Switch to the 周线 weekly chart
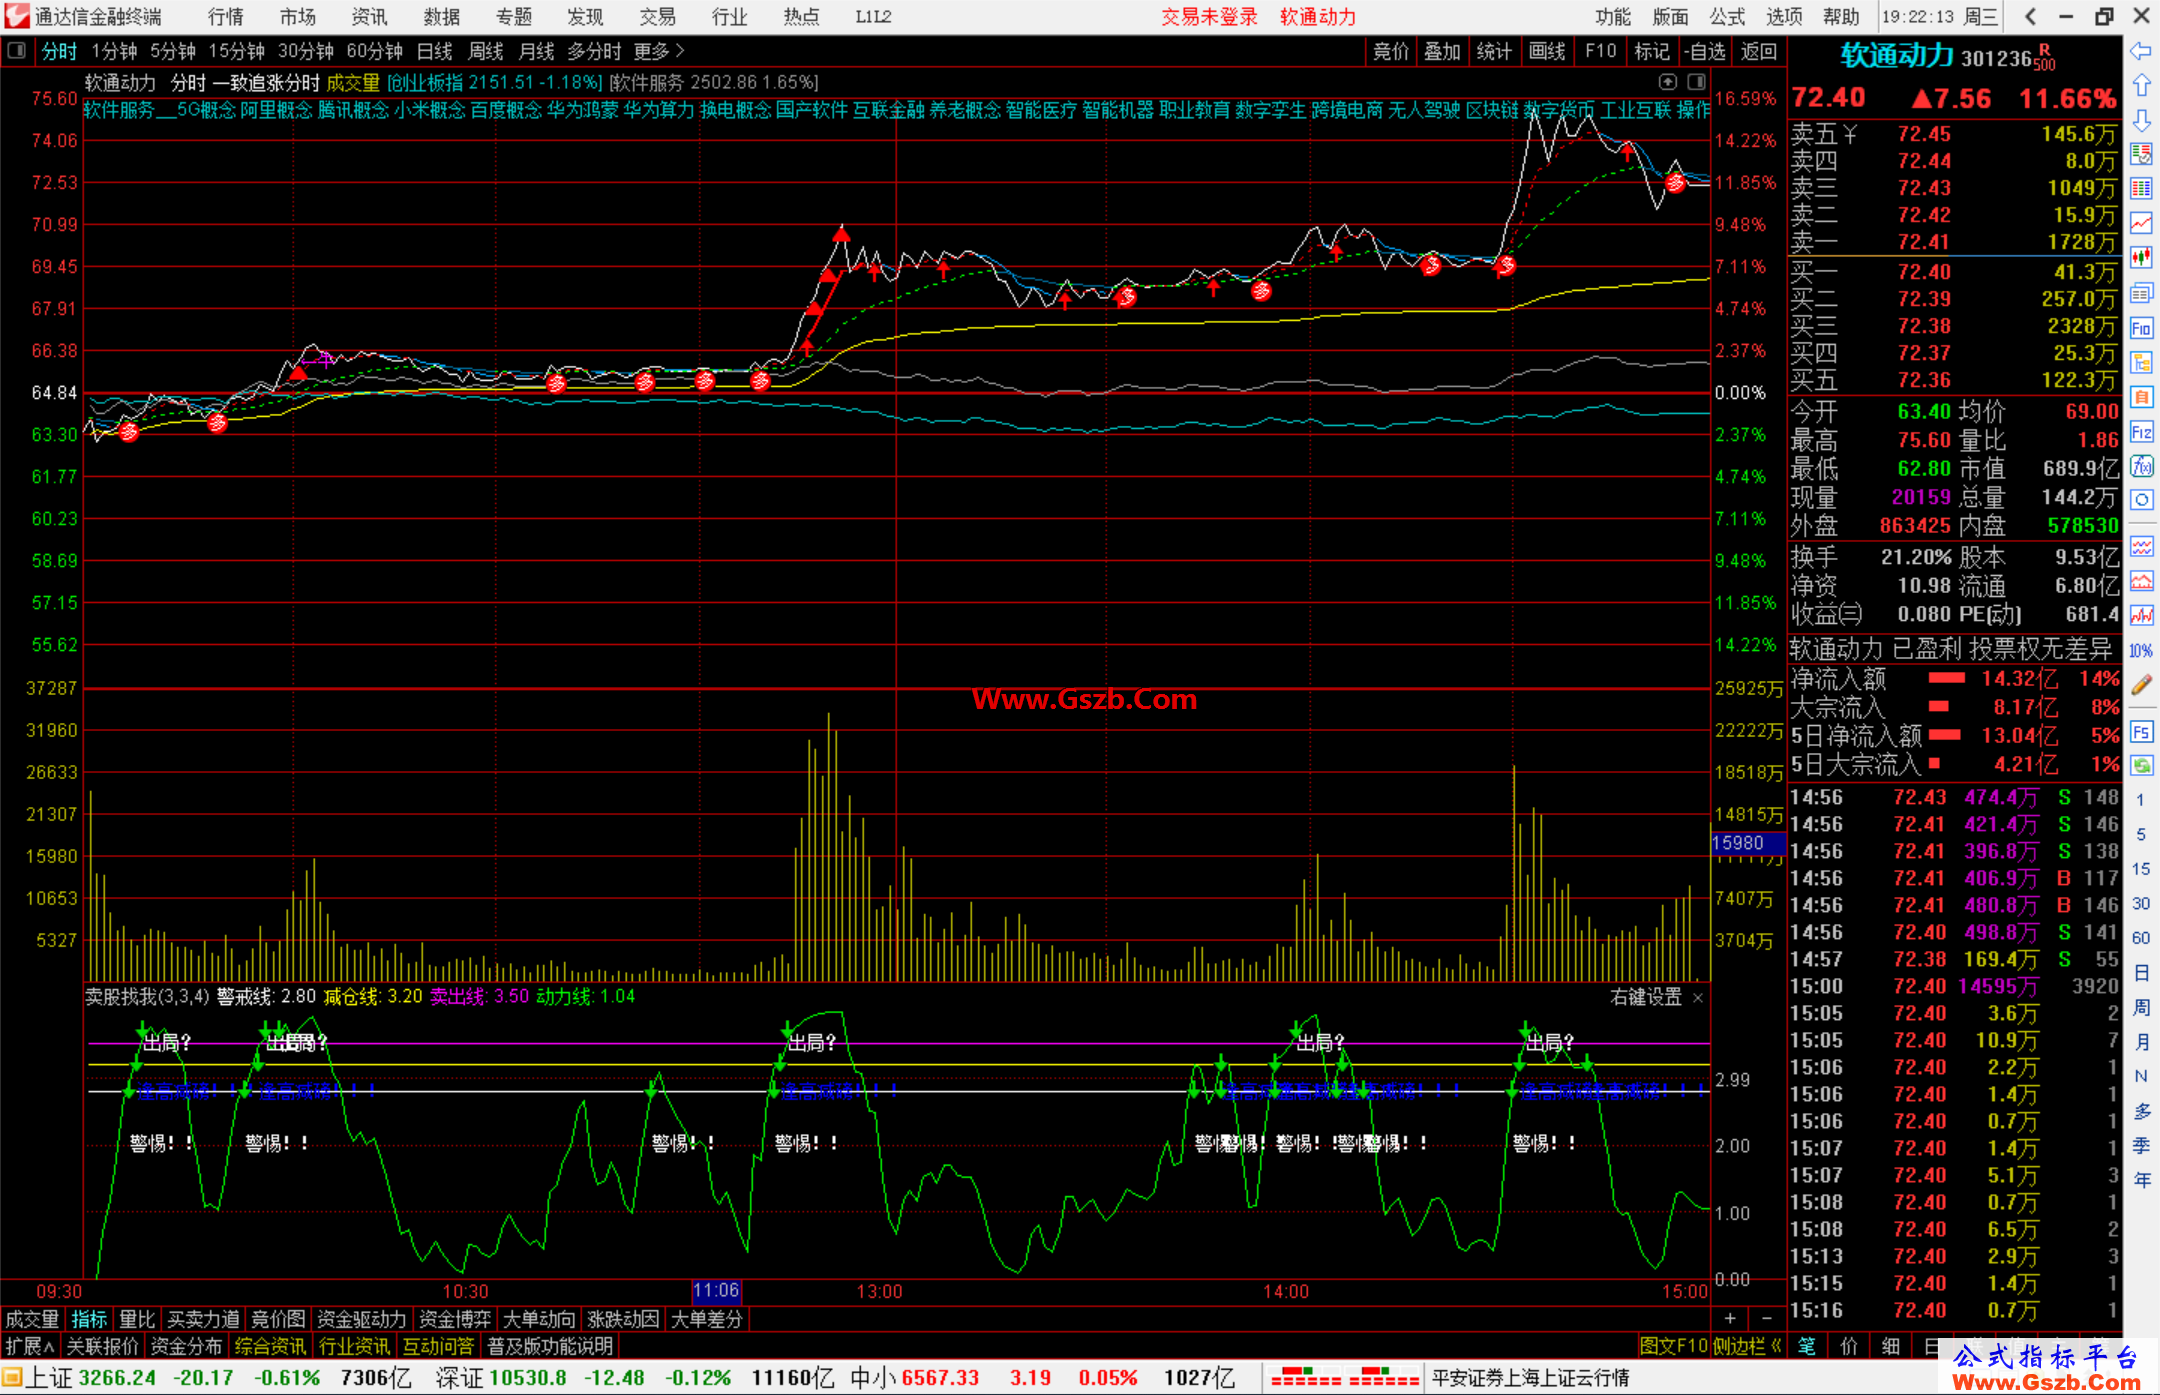 tap(486, 51)
